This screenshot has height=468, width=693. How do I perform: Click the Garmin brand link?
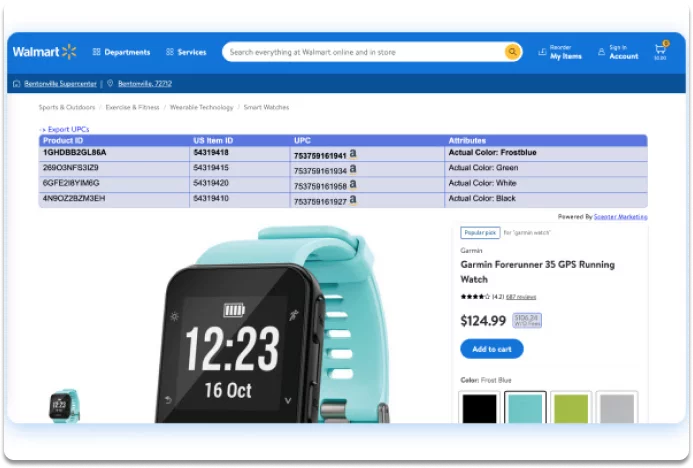(x=471, y=251)
